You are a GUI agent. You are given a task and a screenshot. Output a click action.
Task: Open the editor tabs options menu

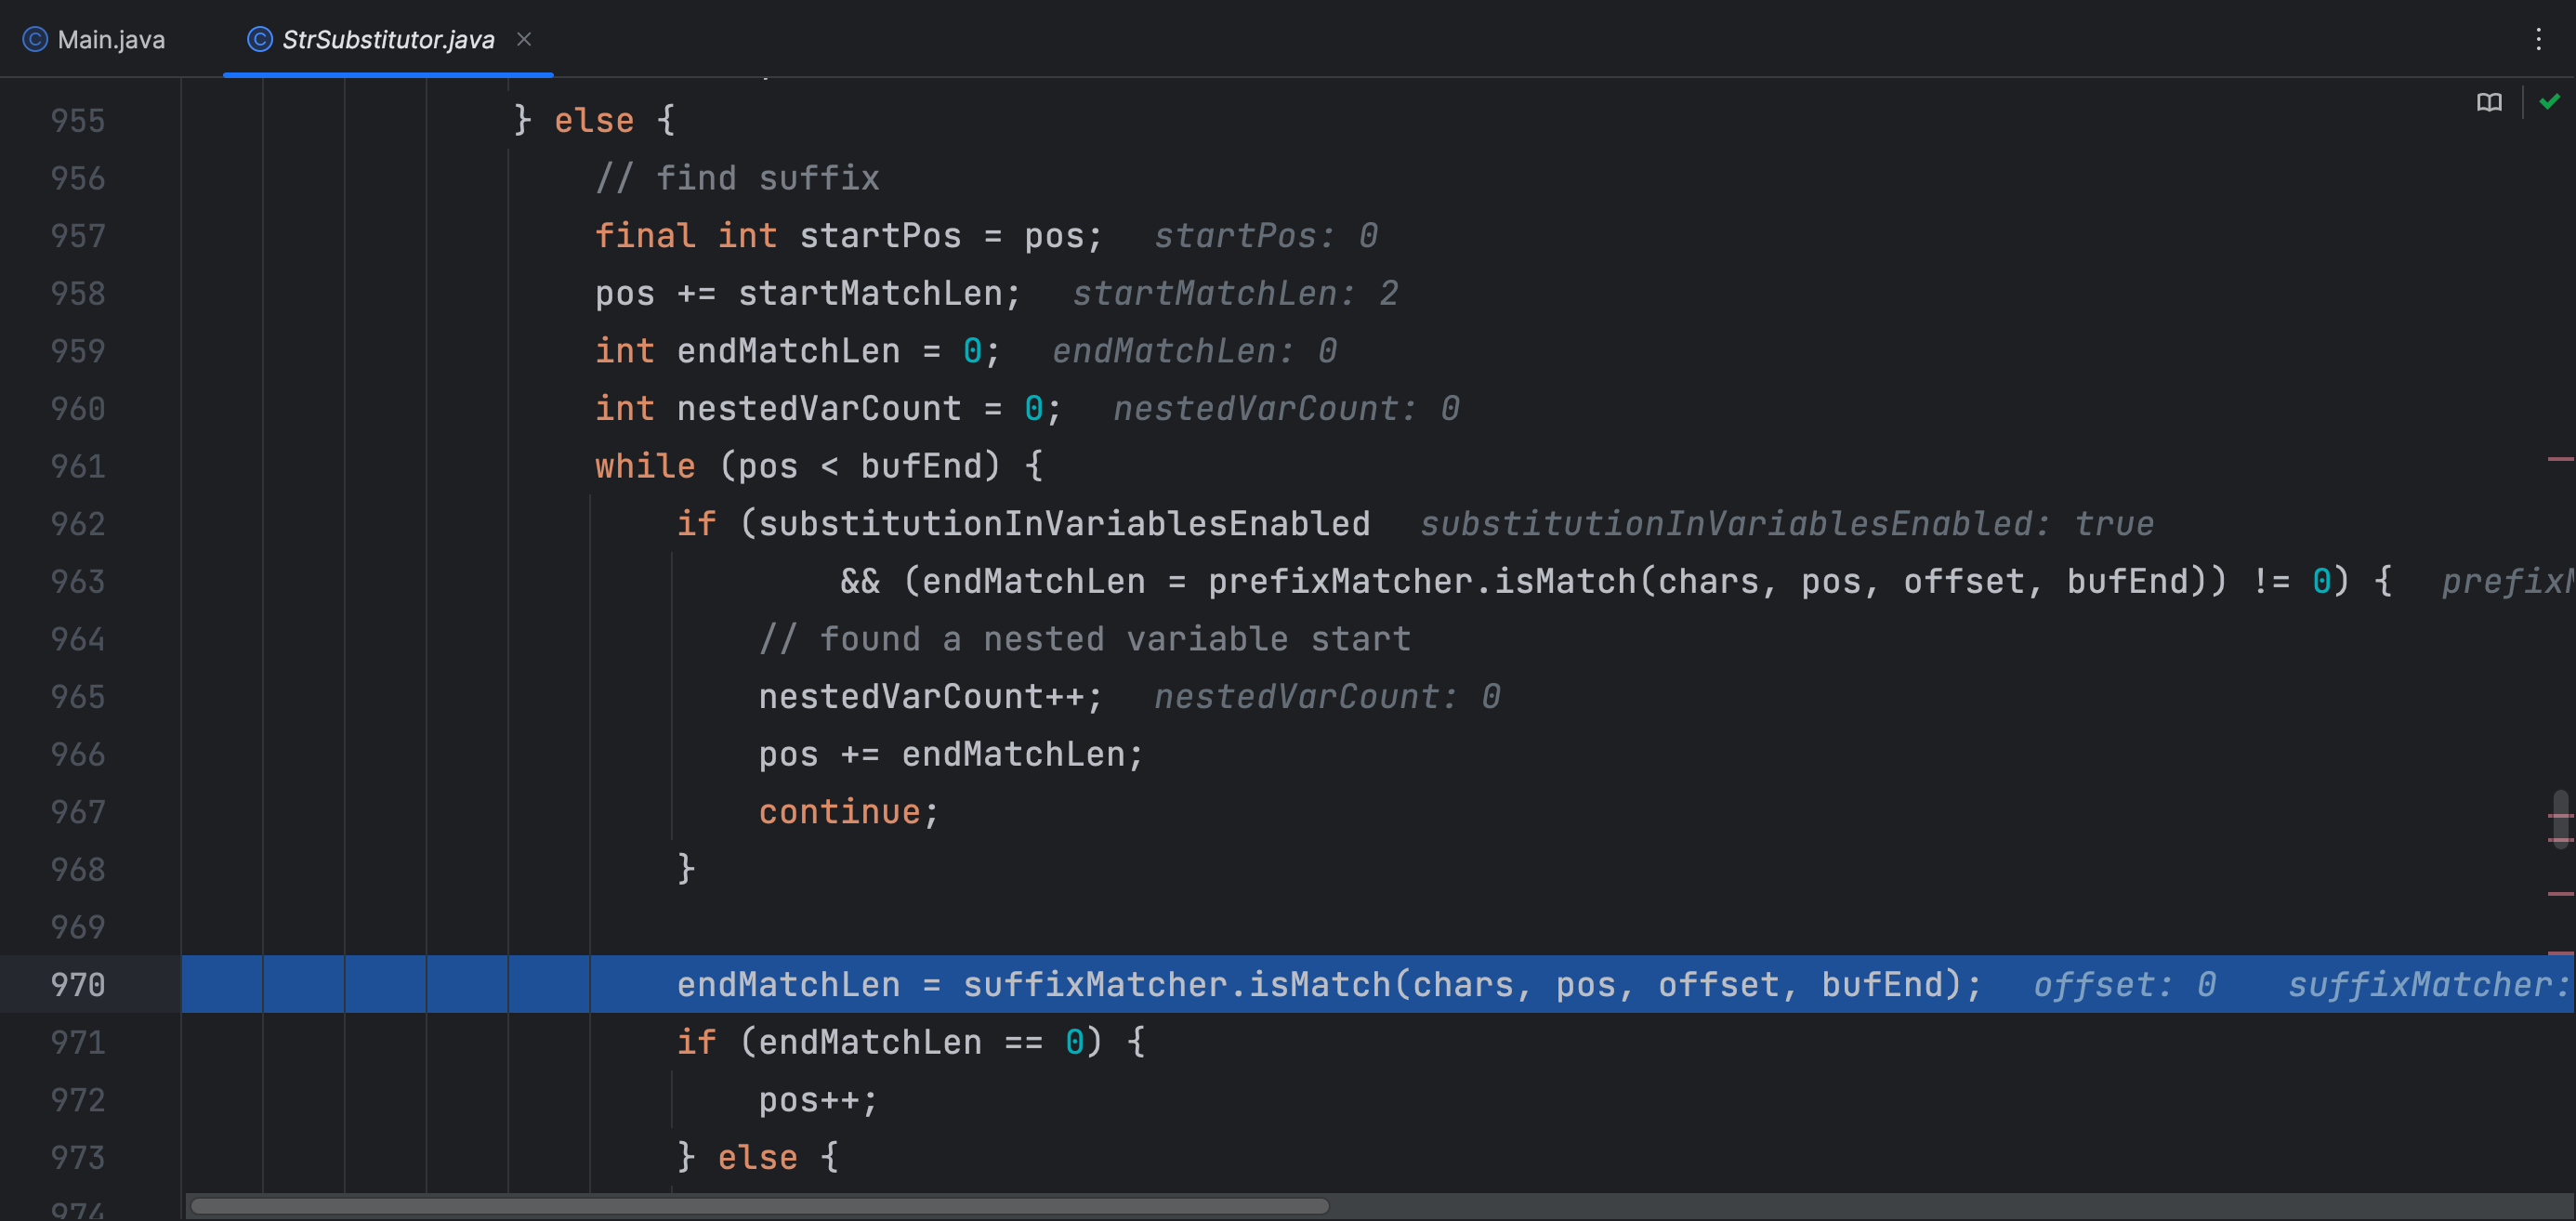2538,39
